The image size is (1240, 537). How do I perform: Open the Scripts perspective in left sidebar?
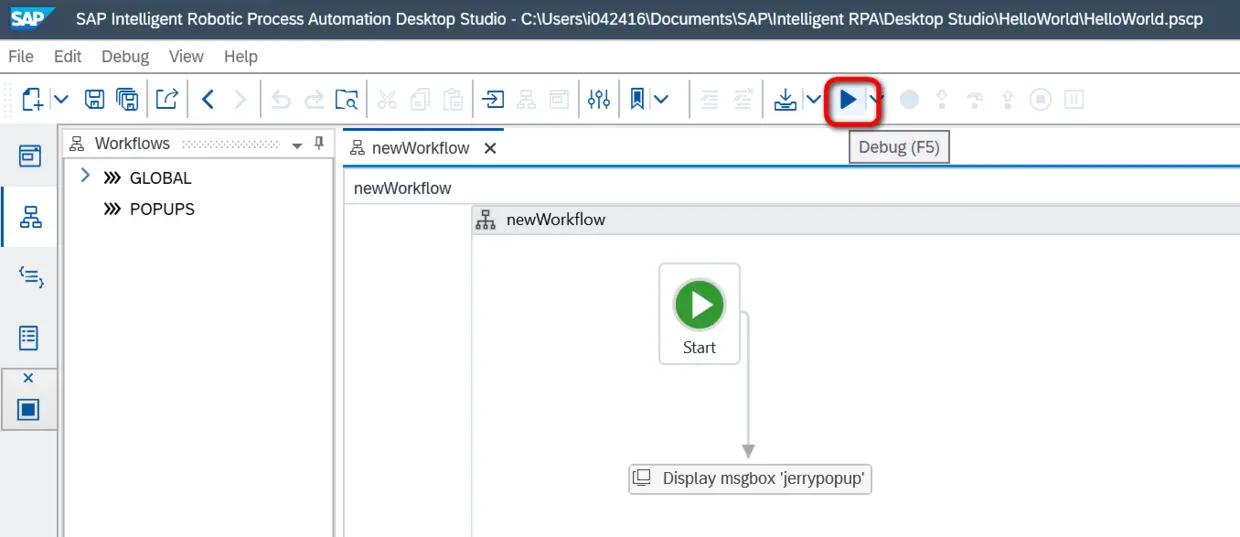(30, 277)
